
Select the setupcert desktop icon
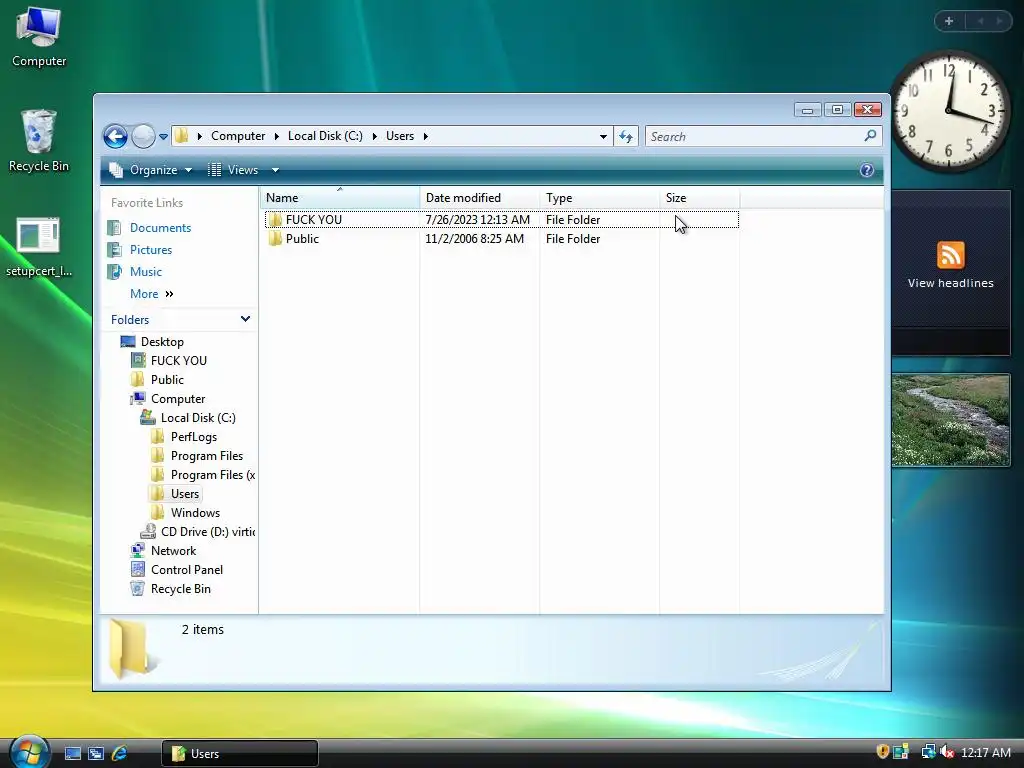(x=39, y=247)
